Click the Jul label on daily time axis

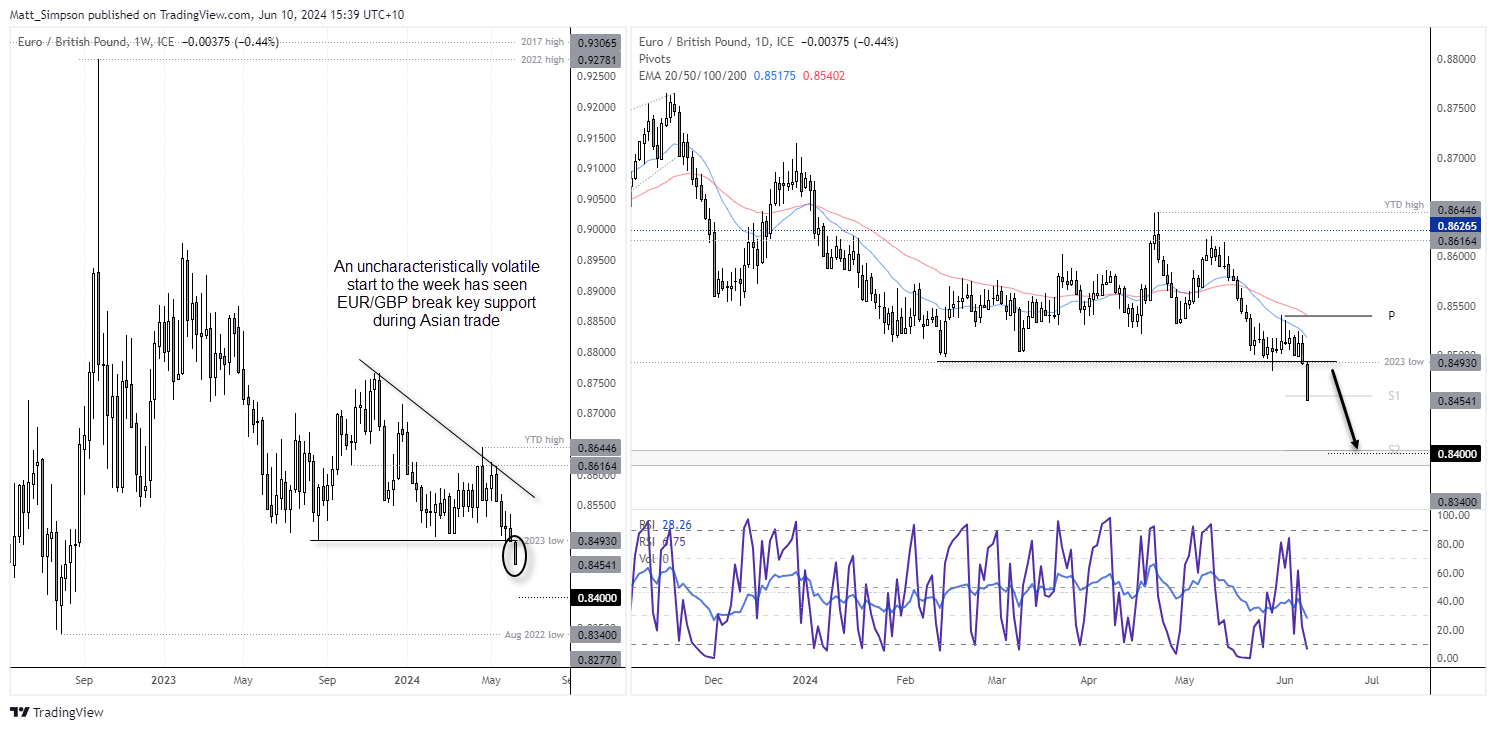pyautogui.click(x=1372, y=679)
